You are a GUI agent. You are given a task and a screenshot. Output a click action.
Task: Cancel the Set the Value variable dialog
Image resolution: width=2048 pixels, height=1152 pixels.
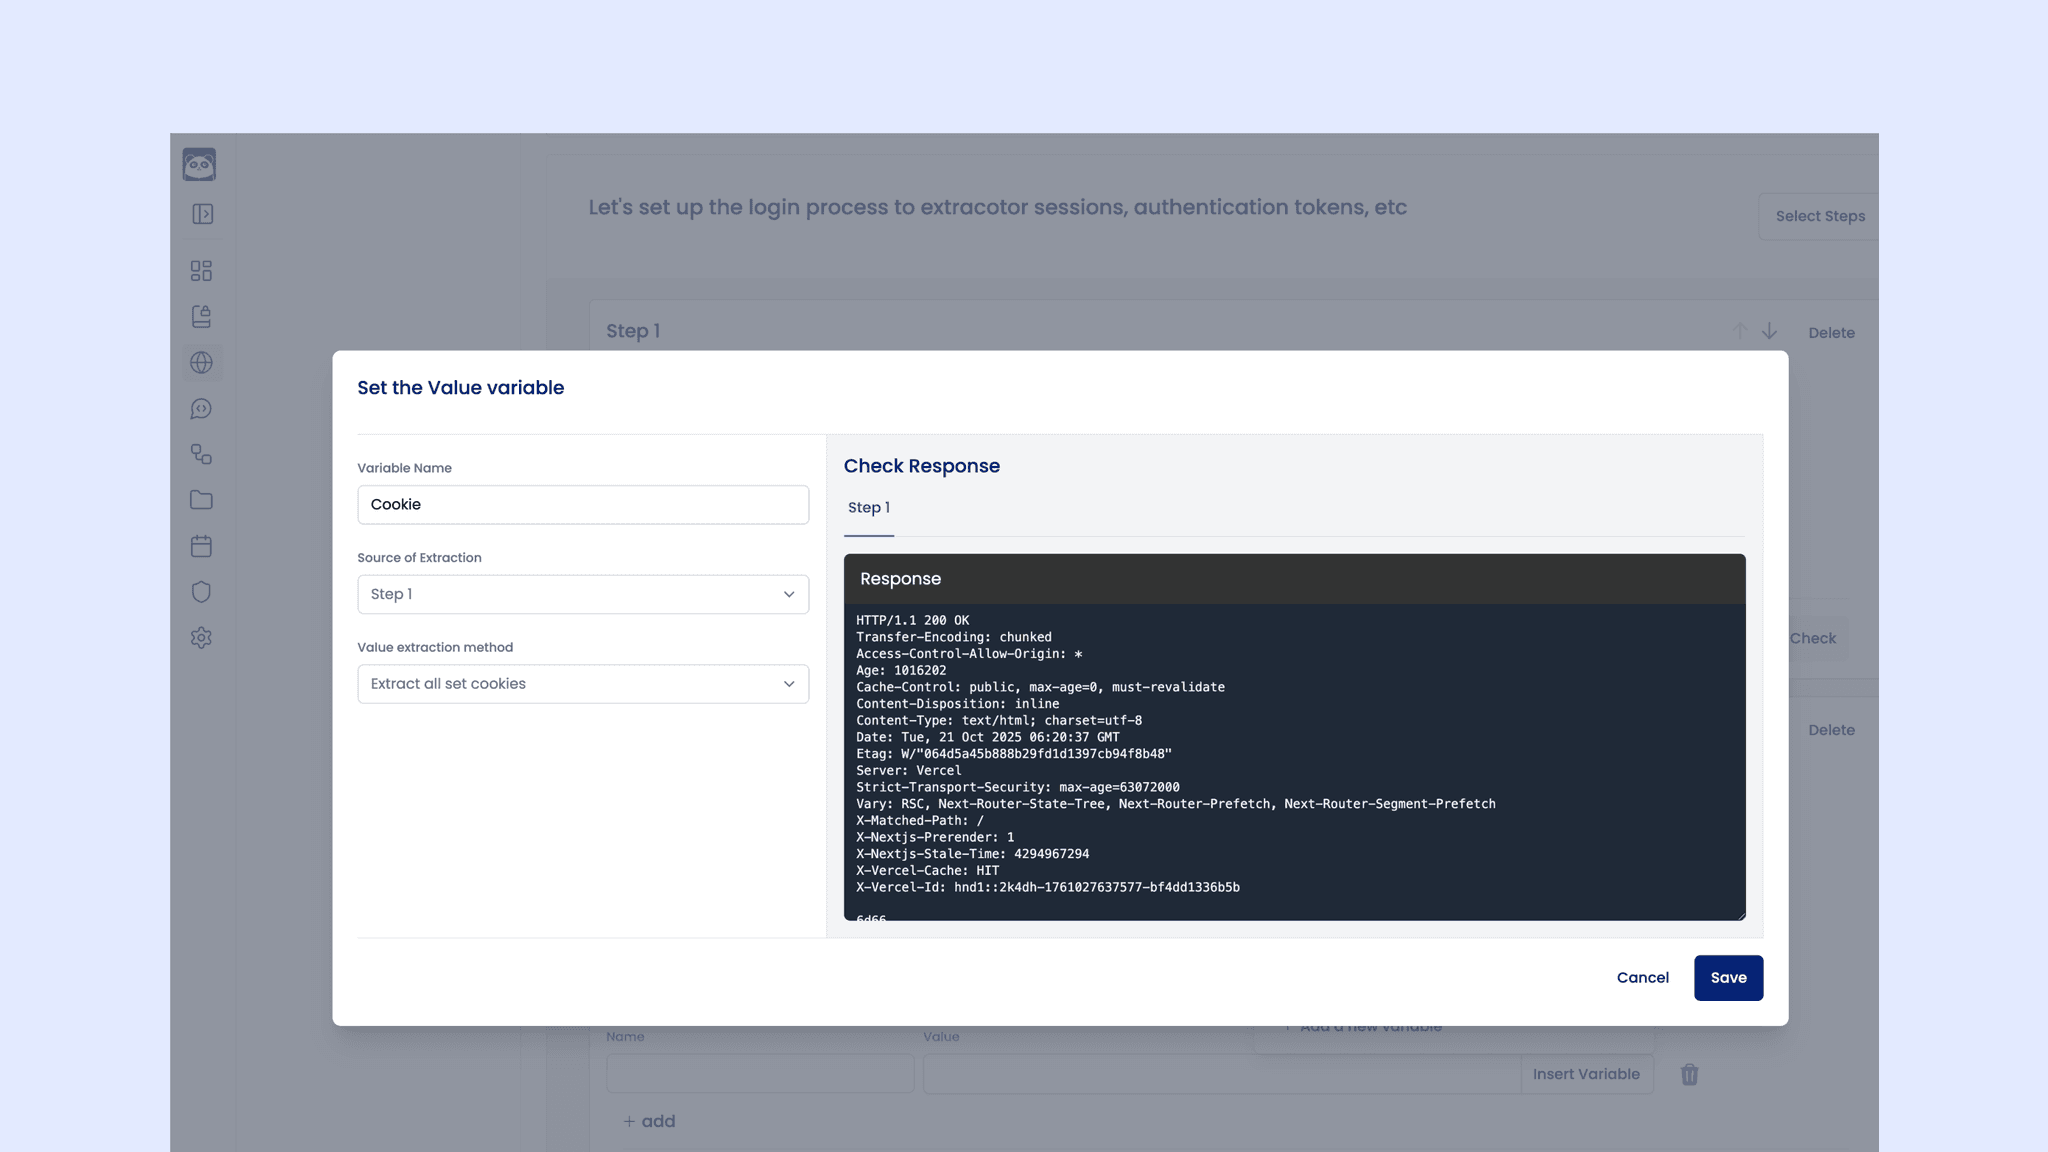click(1642, 977)
